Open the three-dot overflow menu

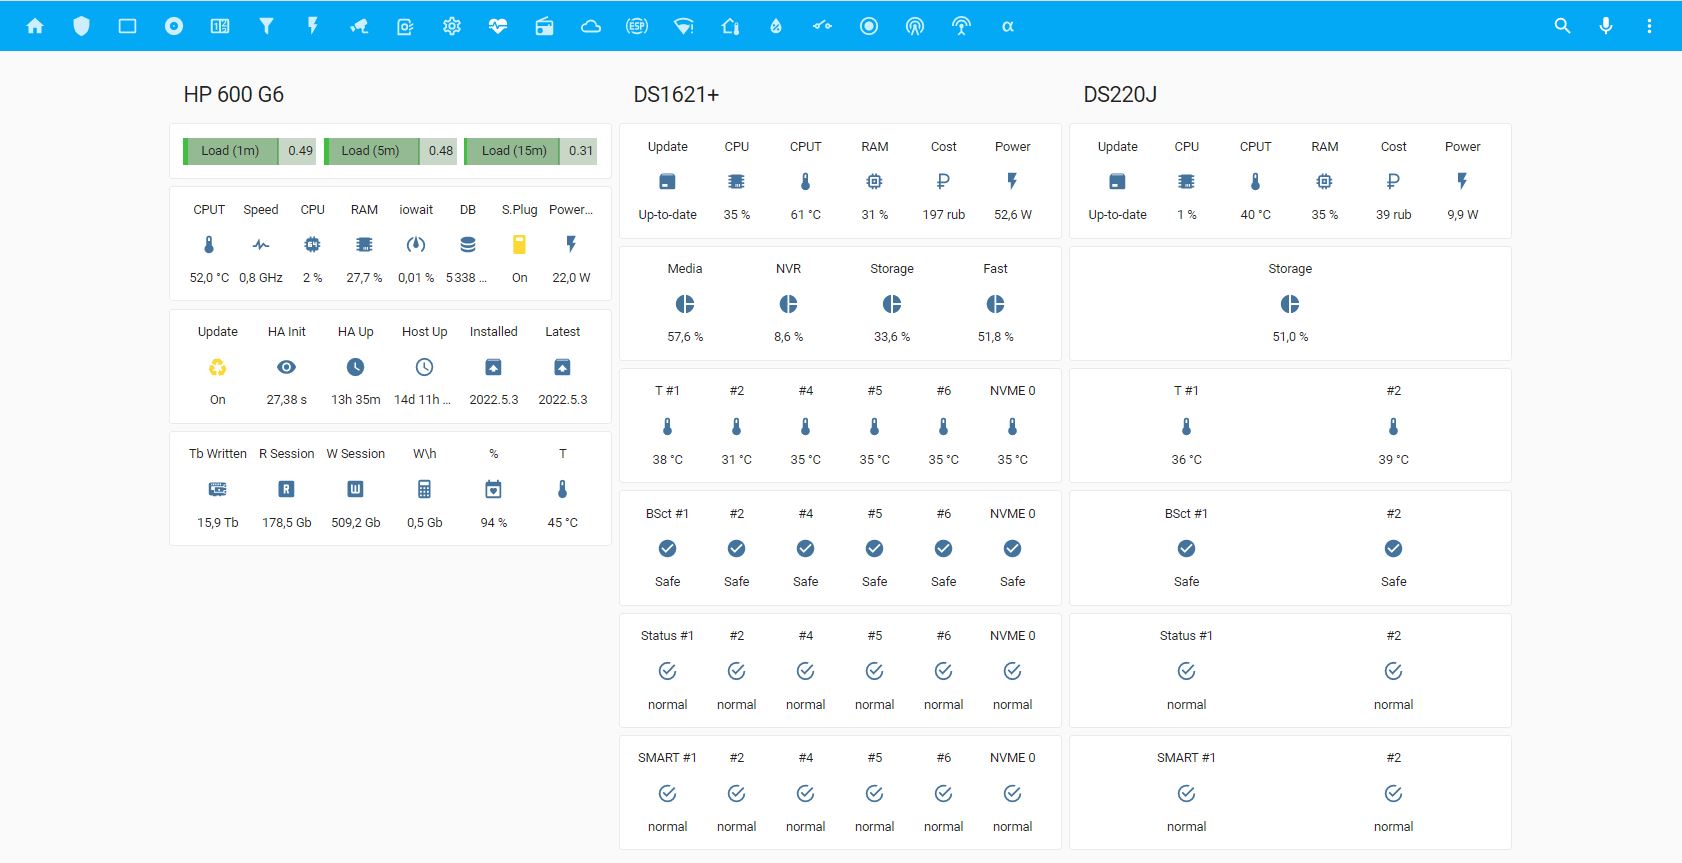pos(1649,26)
